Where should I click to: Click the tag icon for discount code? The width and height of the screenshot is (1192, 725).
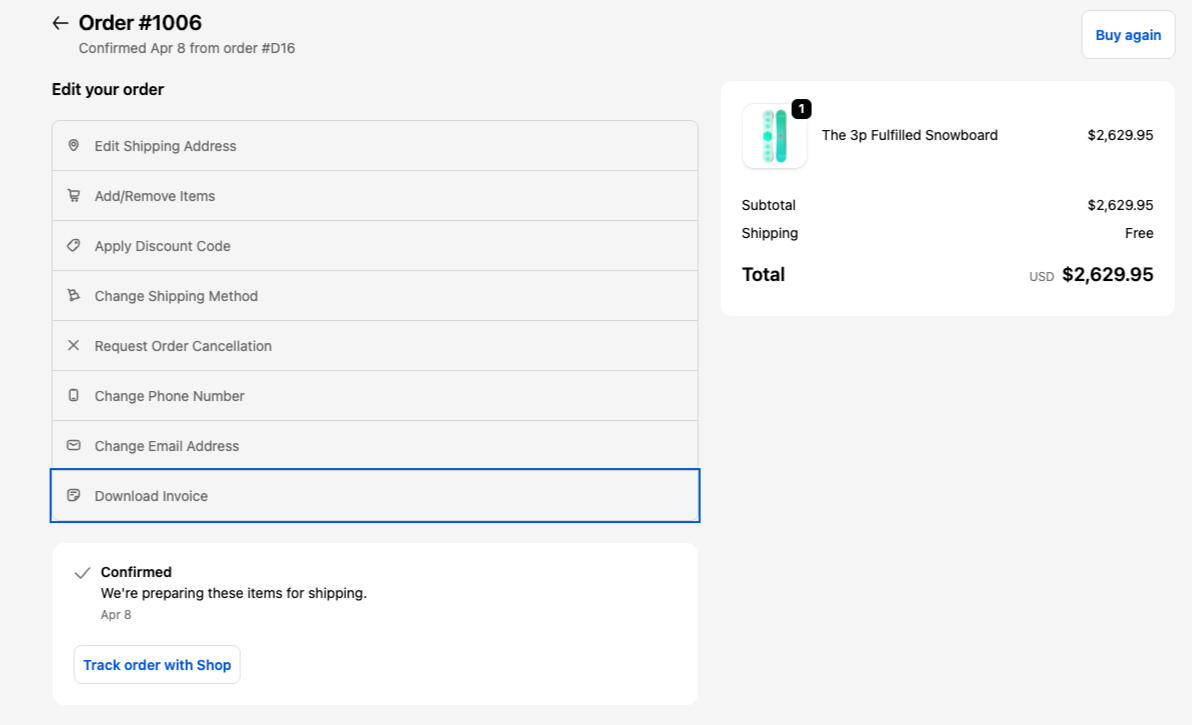pyautogui.click(x=73, y=246)
